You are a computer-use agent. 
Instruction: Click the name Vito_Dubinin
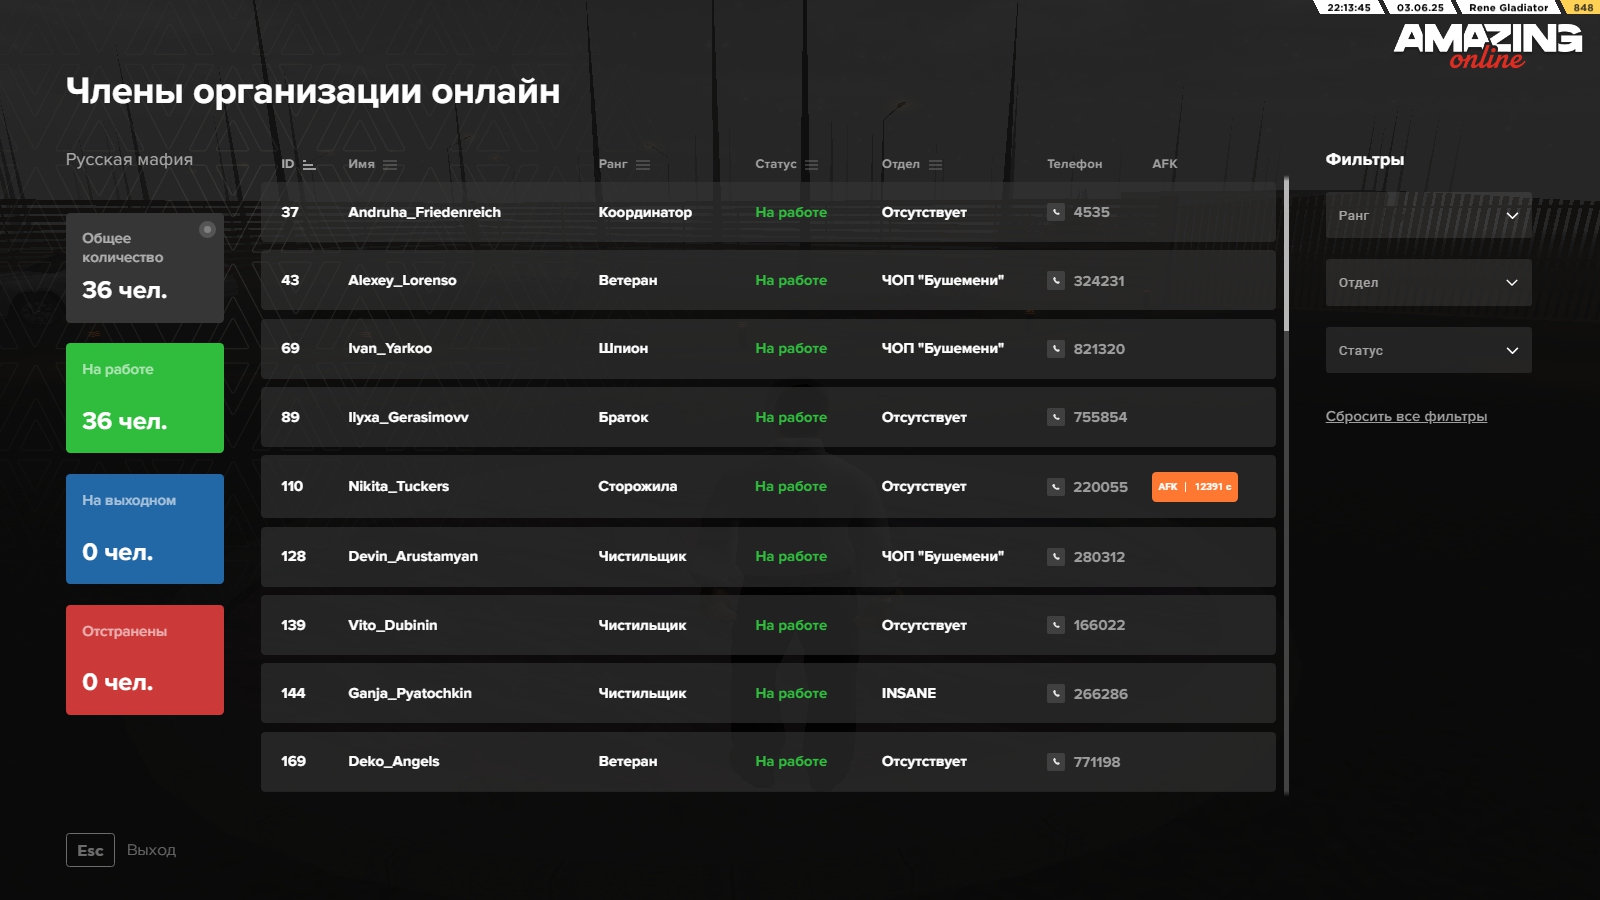tap(392, 625)
